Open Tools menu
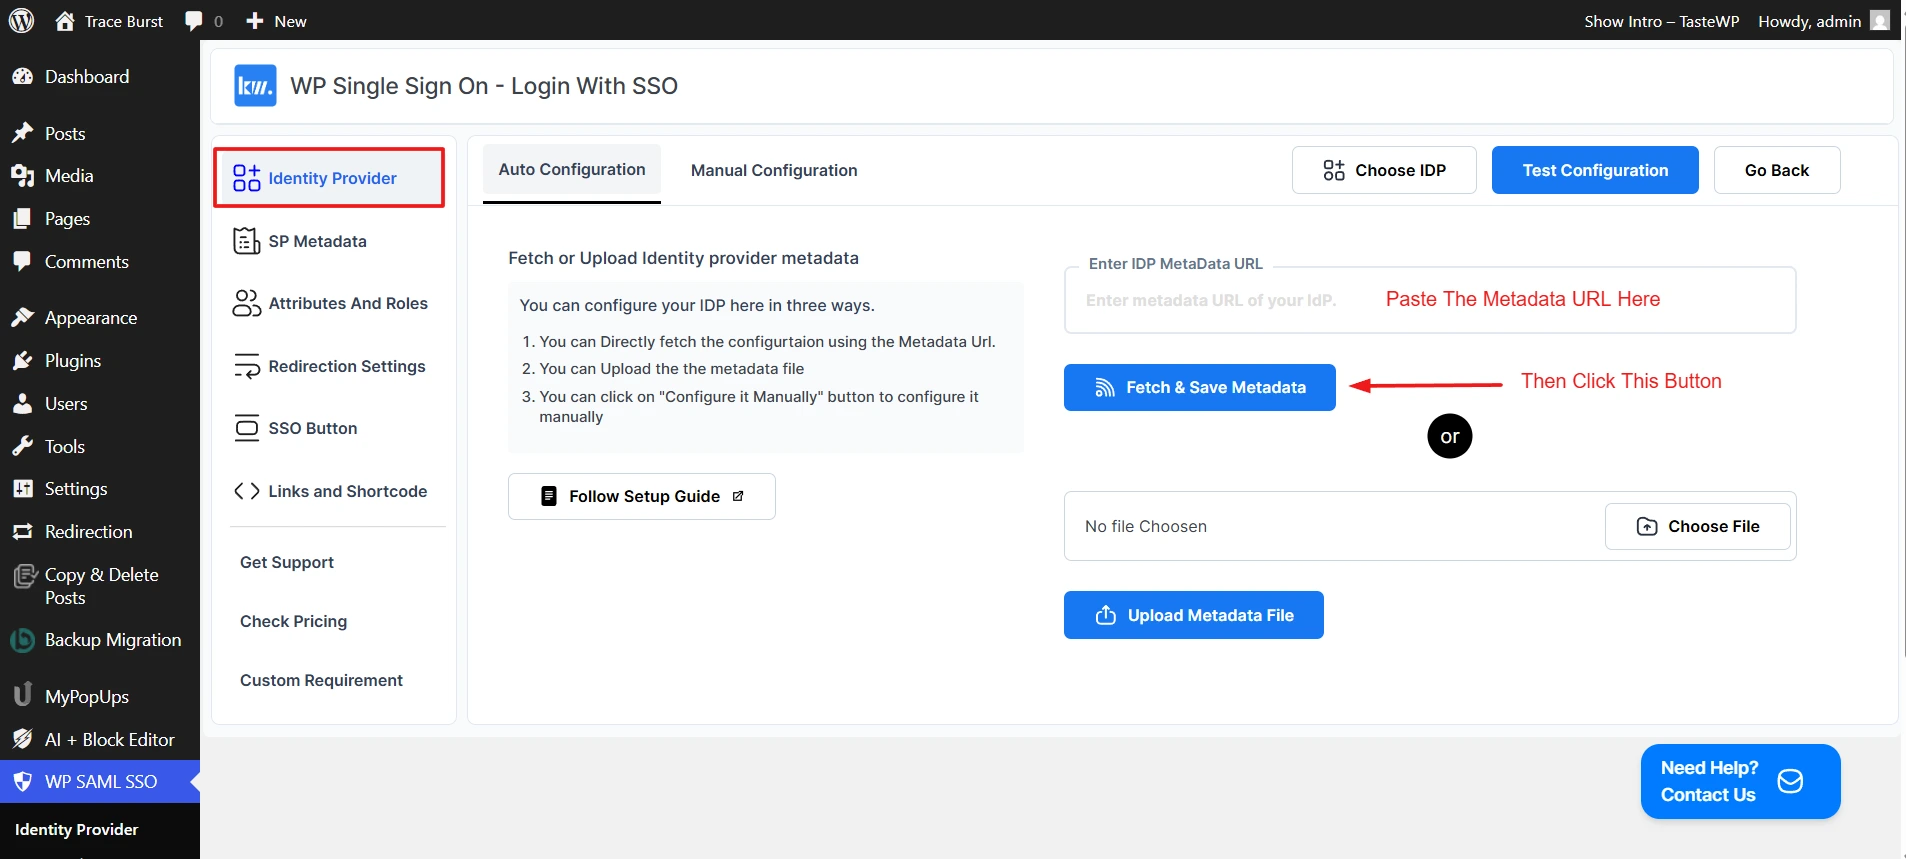 point(100,447)
